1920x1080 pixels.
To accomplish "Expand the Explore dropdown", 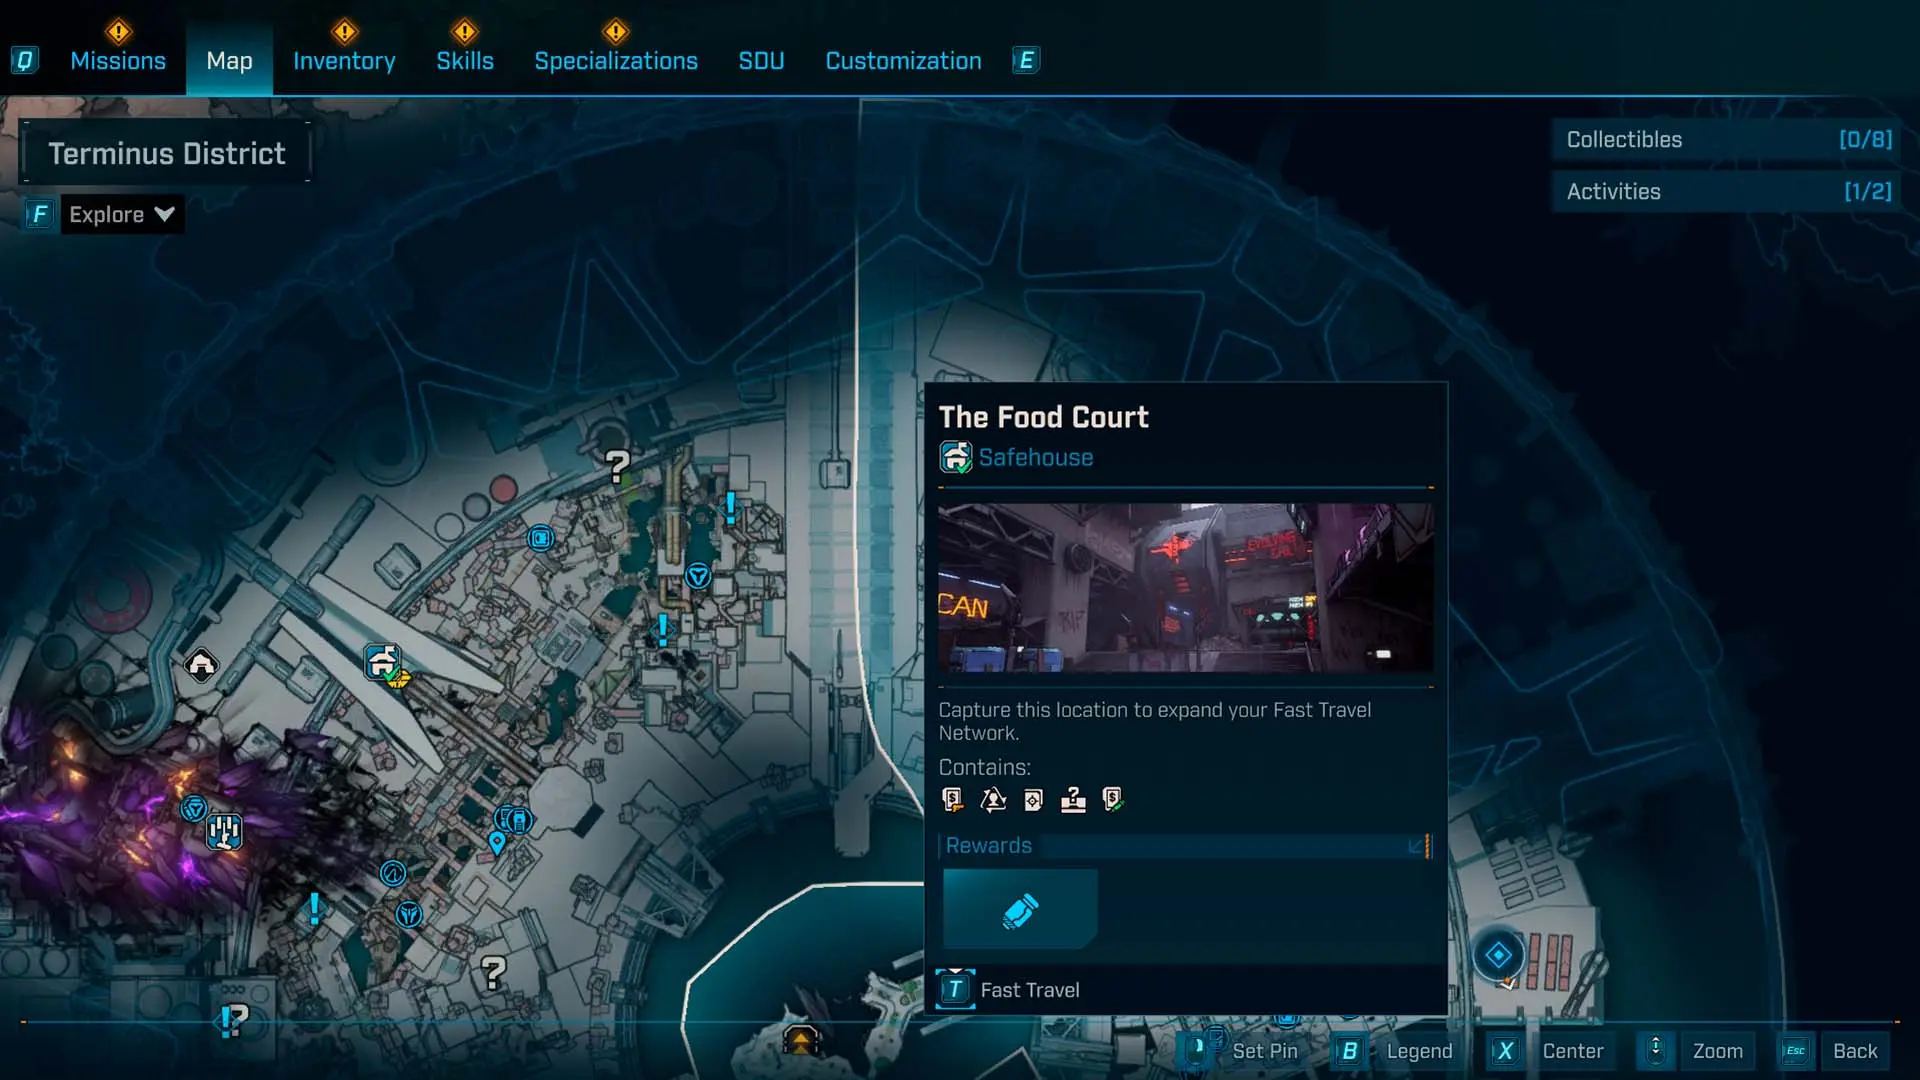I will pos(122,214).
